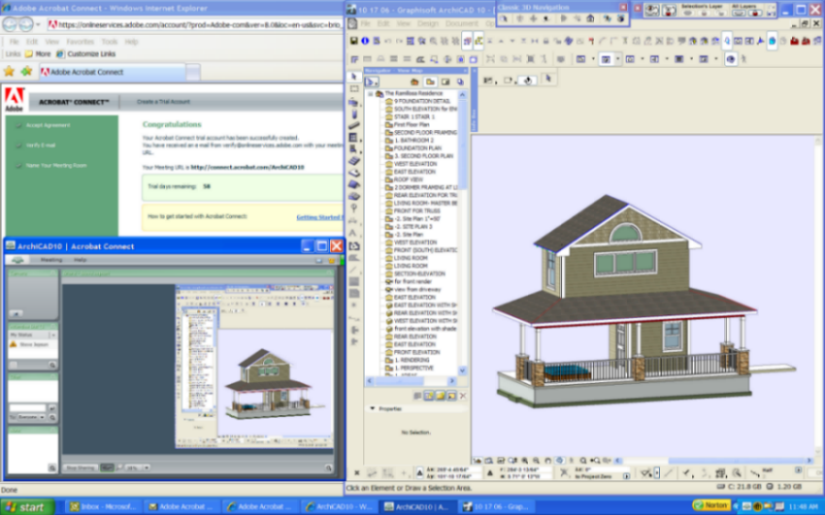Collapse the Properties section in Navigator
Screen dimensions: 825x515
(x=373, y=408)
